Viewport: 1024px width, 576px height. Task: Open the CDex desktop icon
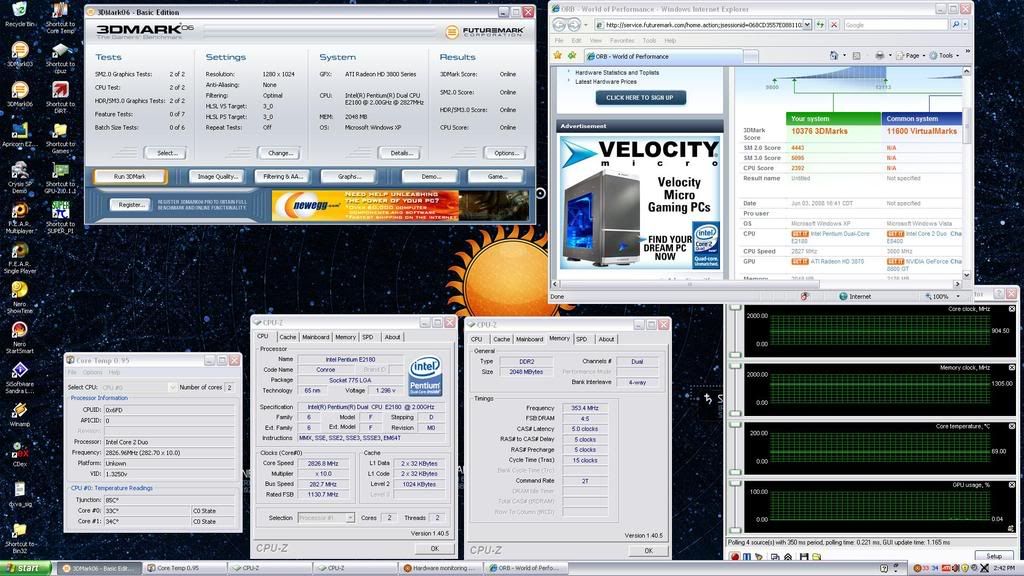click(x=20, y=454)
